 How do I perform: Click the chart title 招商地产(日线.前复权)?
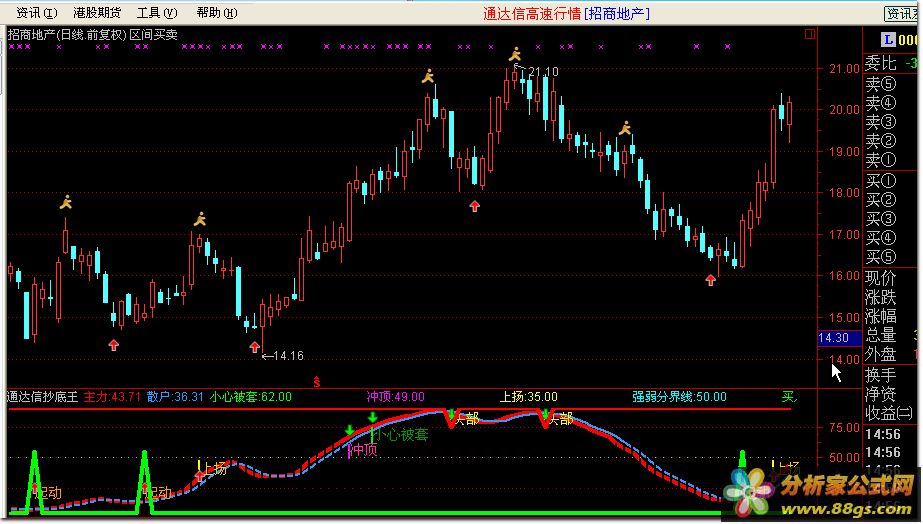(67, 35)
